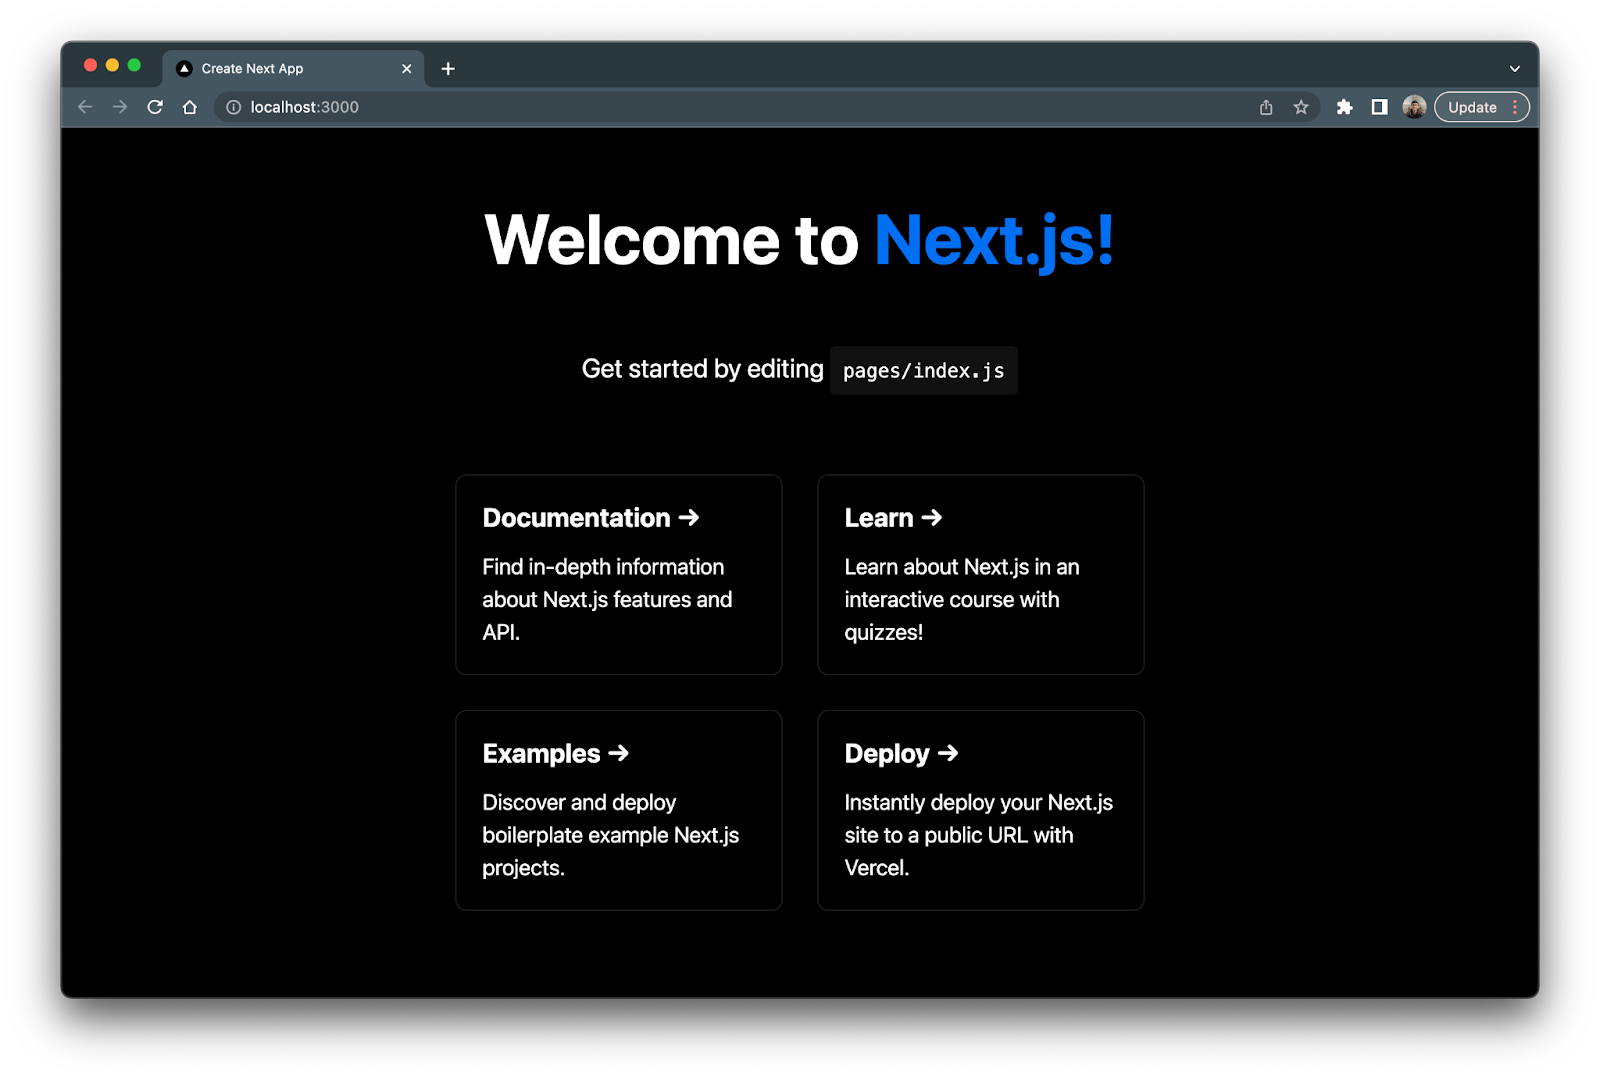The height and width of the screenshot is (1079, 1600).
Task: Reload the localhost page
Action: tap(155, 107)
